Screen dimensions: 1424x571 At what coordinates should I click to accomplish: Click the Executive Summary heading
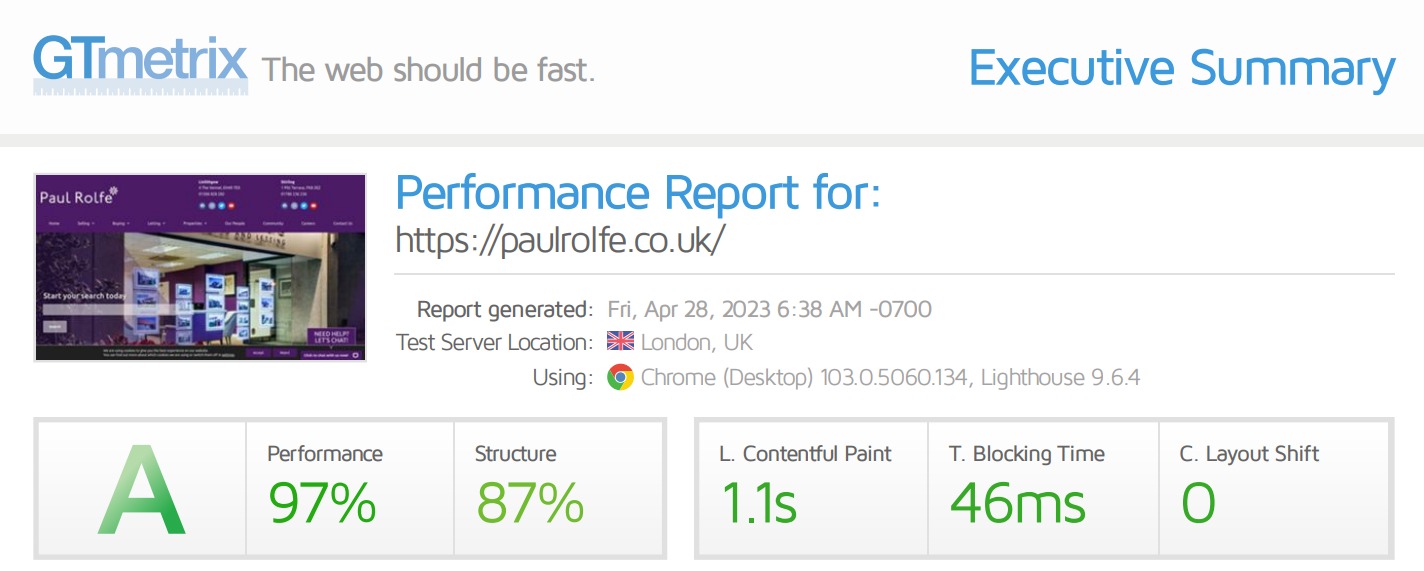pyautogui.click(x=1181, y=68)
